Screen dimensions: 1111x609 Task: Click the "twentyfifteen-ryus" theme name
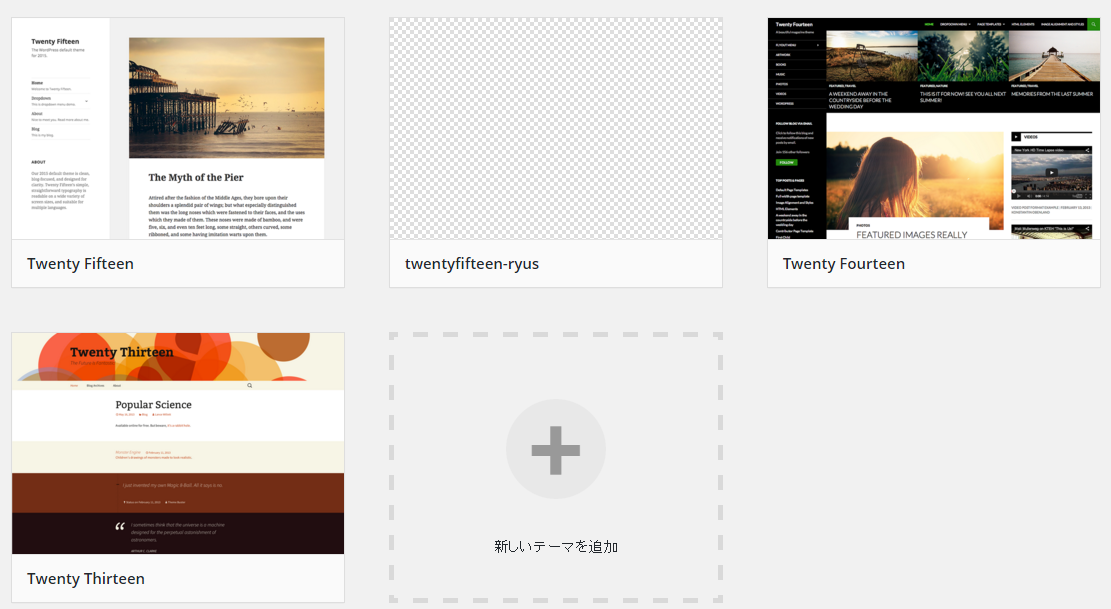[x=472, y=264]
